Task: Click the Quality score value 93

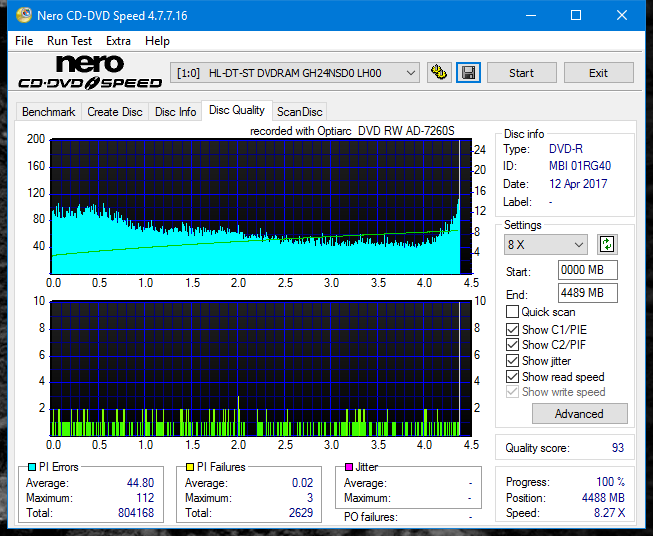Action: [618, 448]
